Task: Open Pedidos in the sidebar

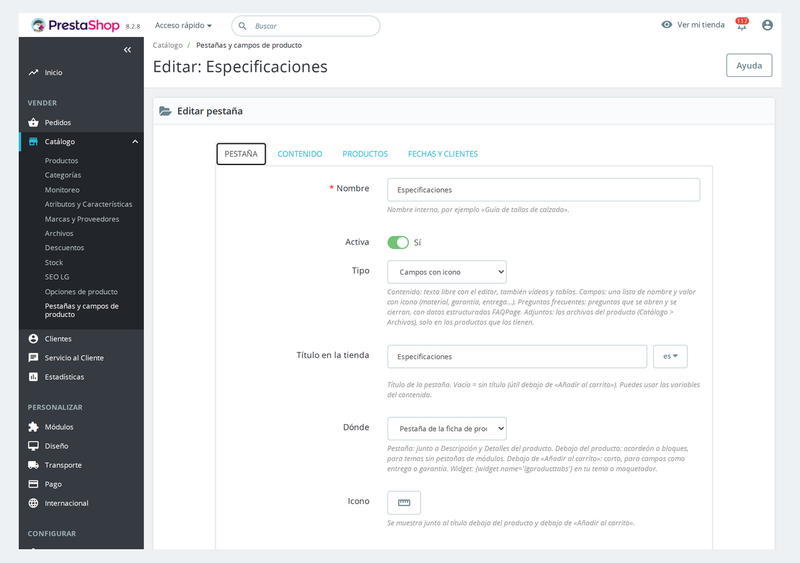Action: click(x=58, y=123)
